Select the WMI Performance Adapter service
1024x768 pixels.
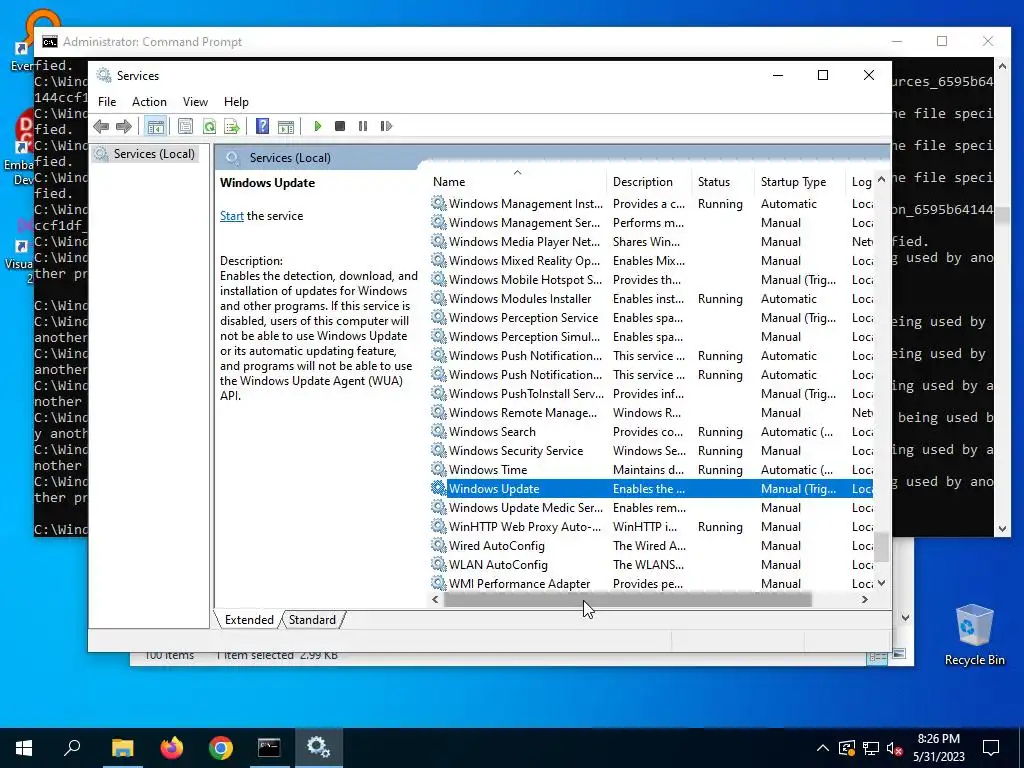519,584
